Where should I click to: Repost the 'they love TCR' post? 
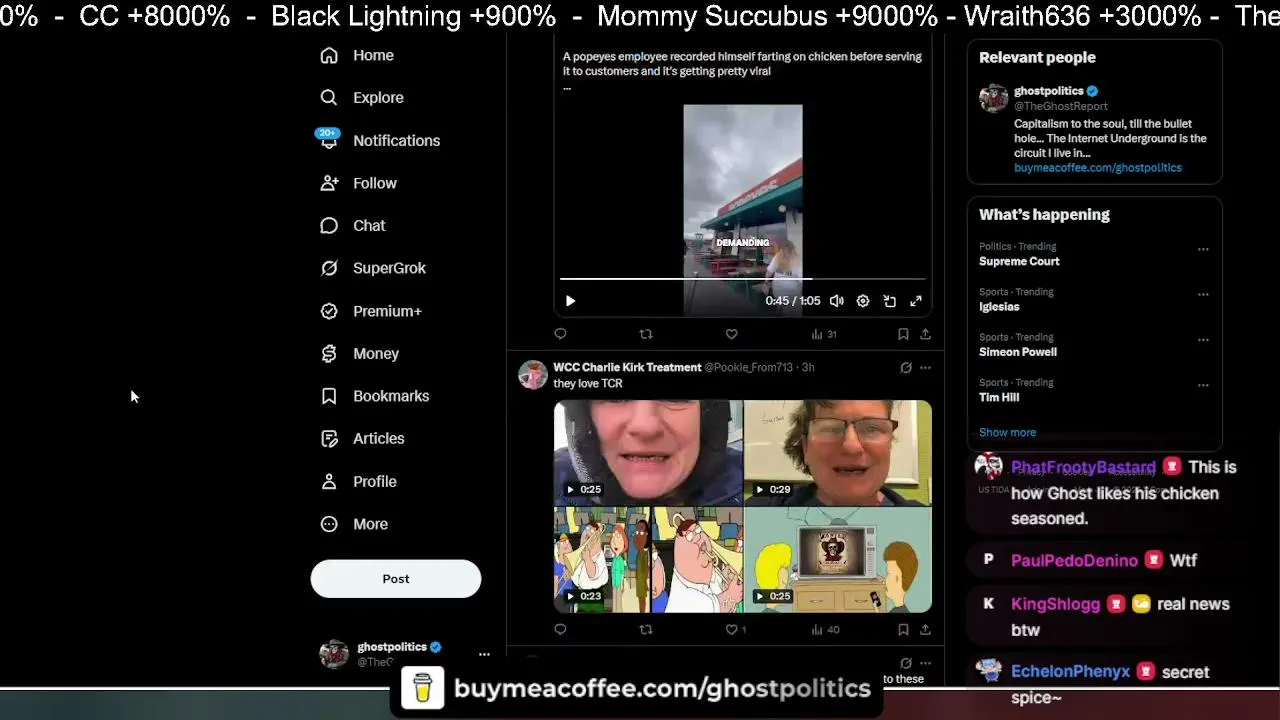coord(646,629)
